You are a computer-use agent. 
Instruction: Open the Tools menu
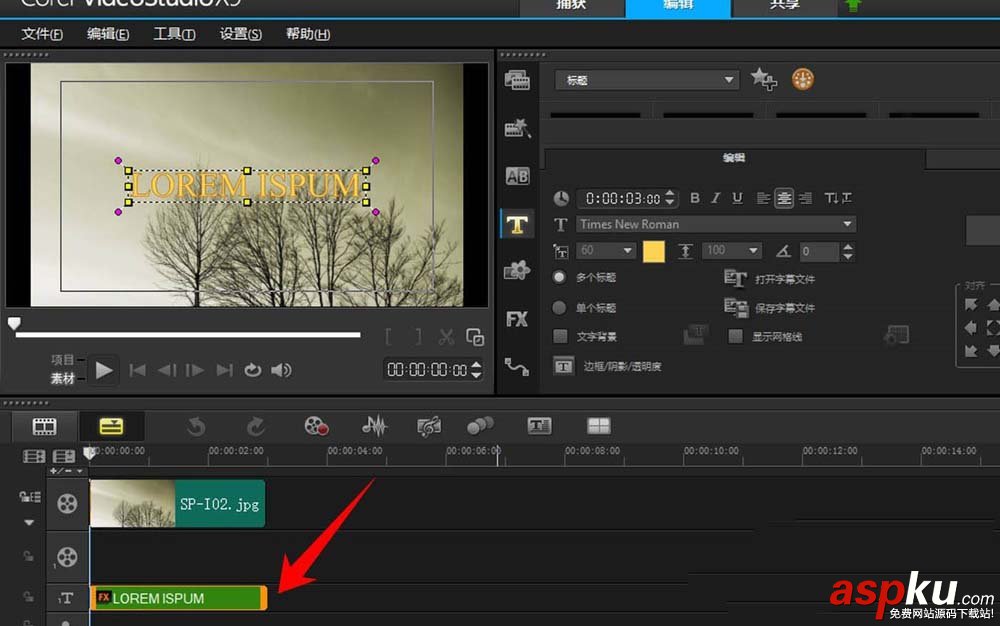[174, 34]
